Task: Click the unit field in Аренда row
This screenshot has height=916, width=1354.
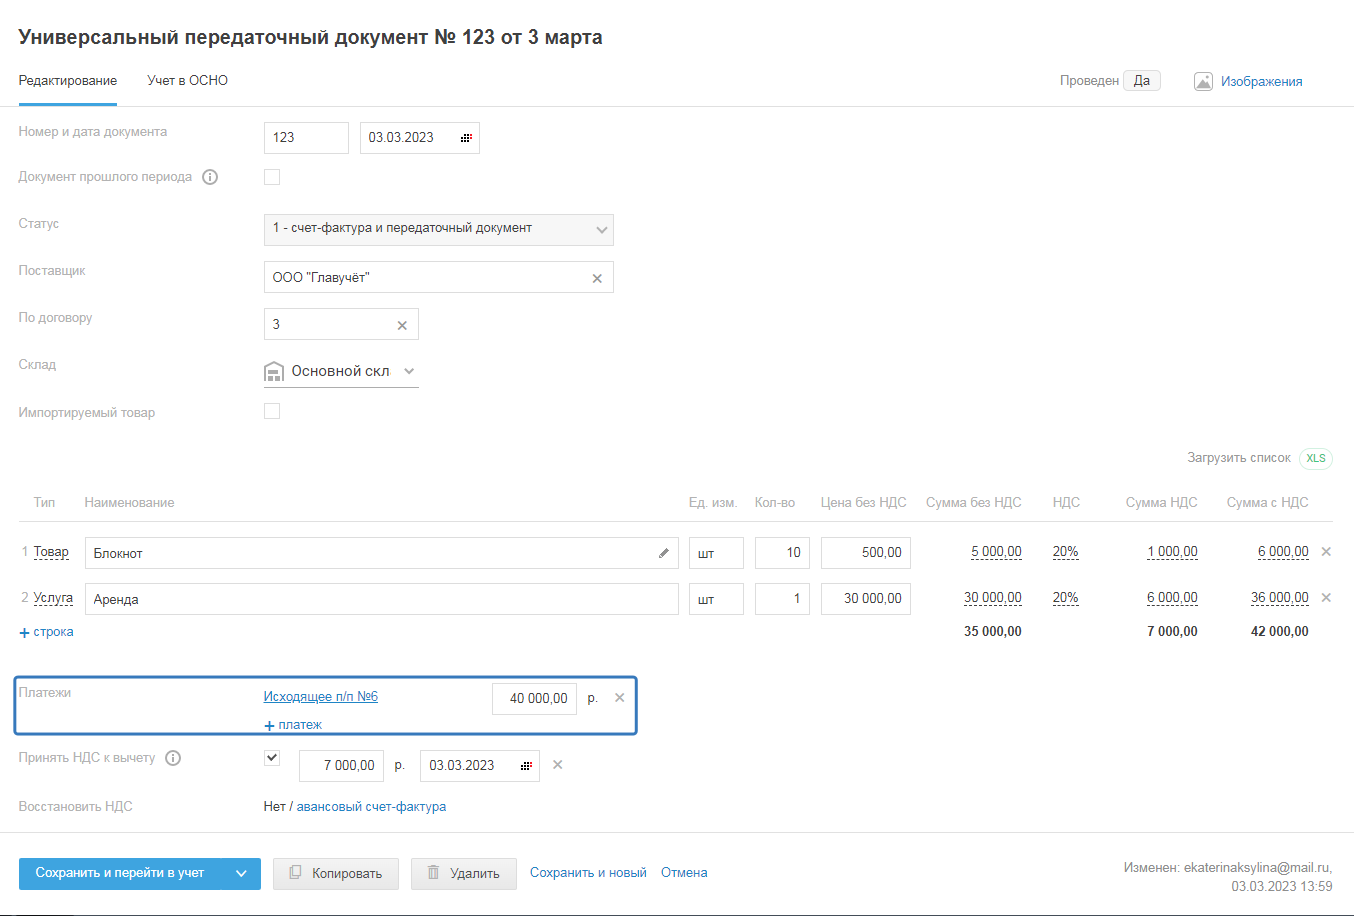Action: [x=716, y=599]
